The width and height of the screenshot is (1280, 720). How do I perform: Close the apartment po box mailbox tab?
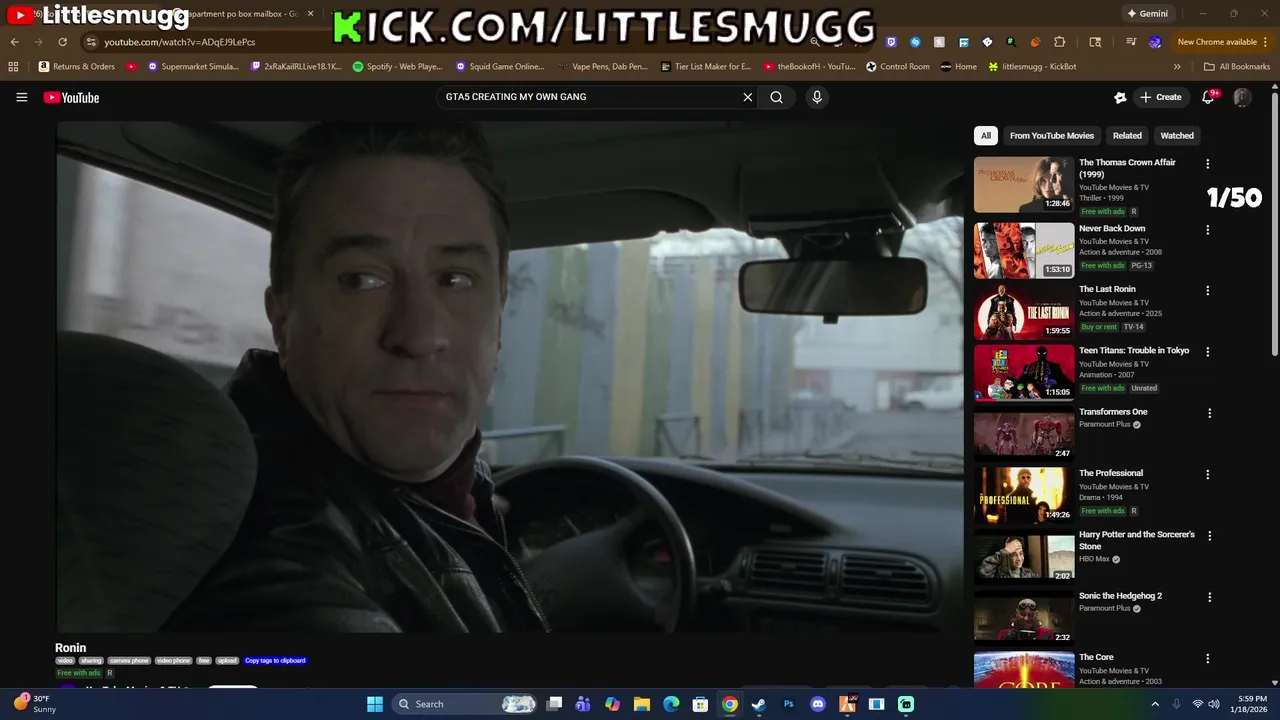pos(310,14)
